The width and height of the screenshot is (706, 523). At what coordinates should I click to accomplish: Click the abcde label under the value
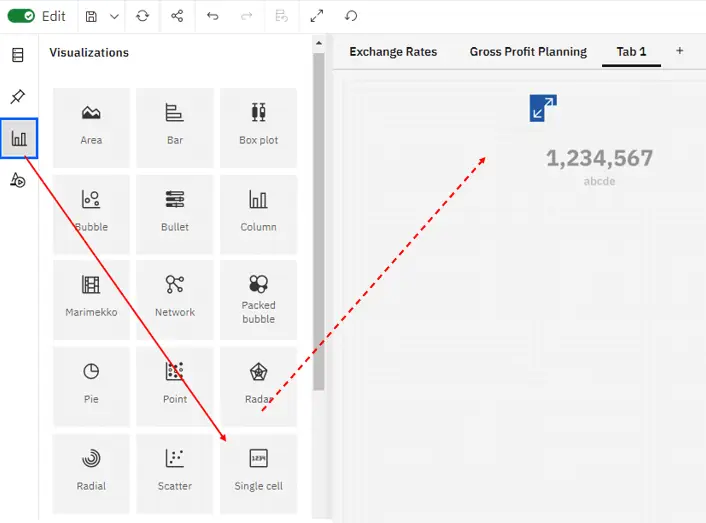[599, 181]
